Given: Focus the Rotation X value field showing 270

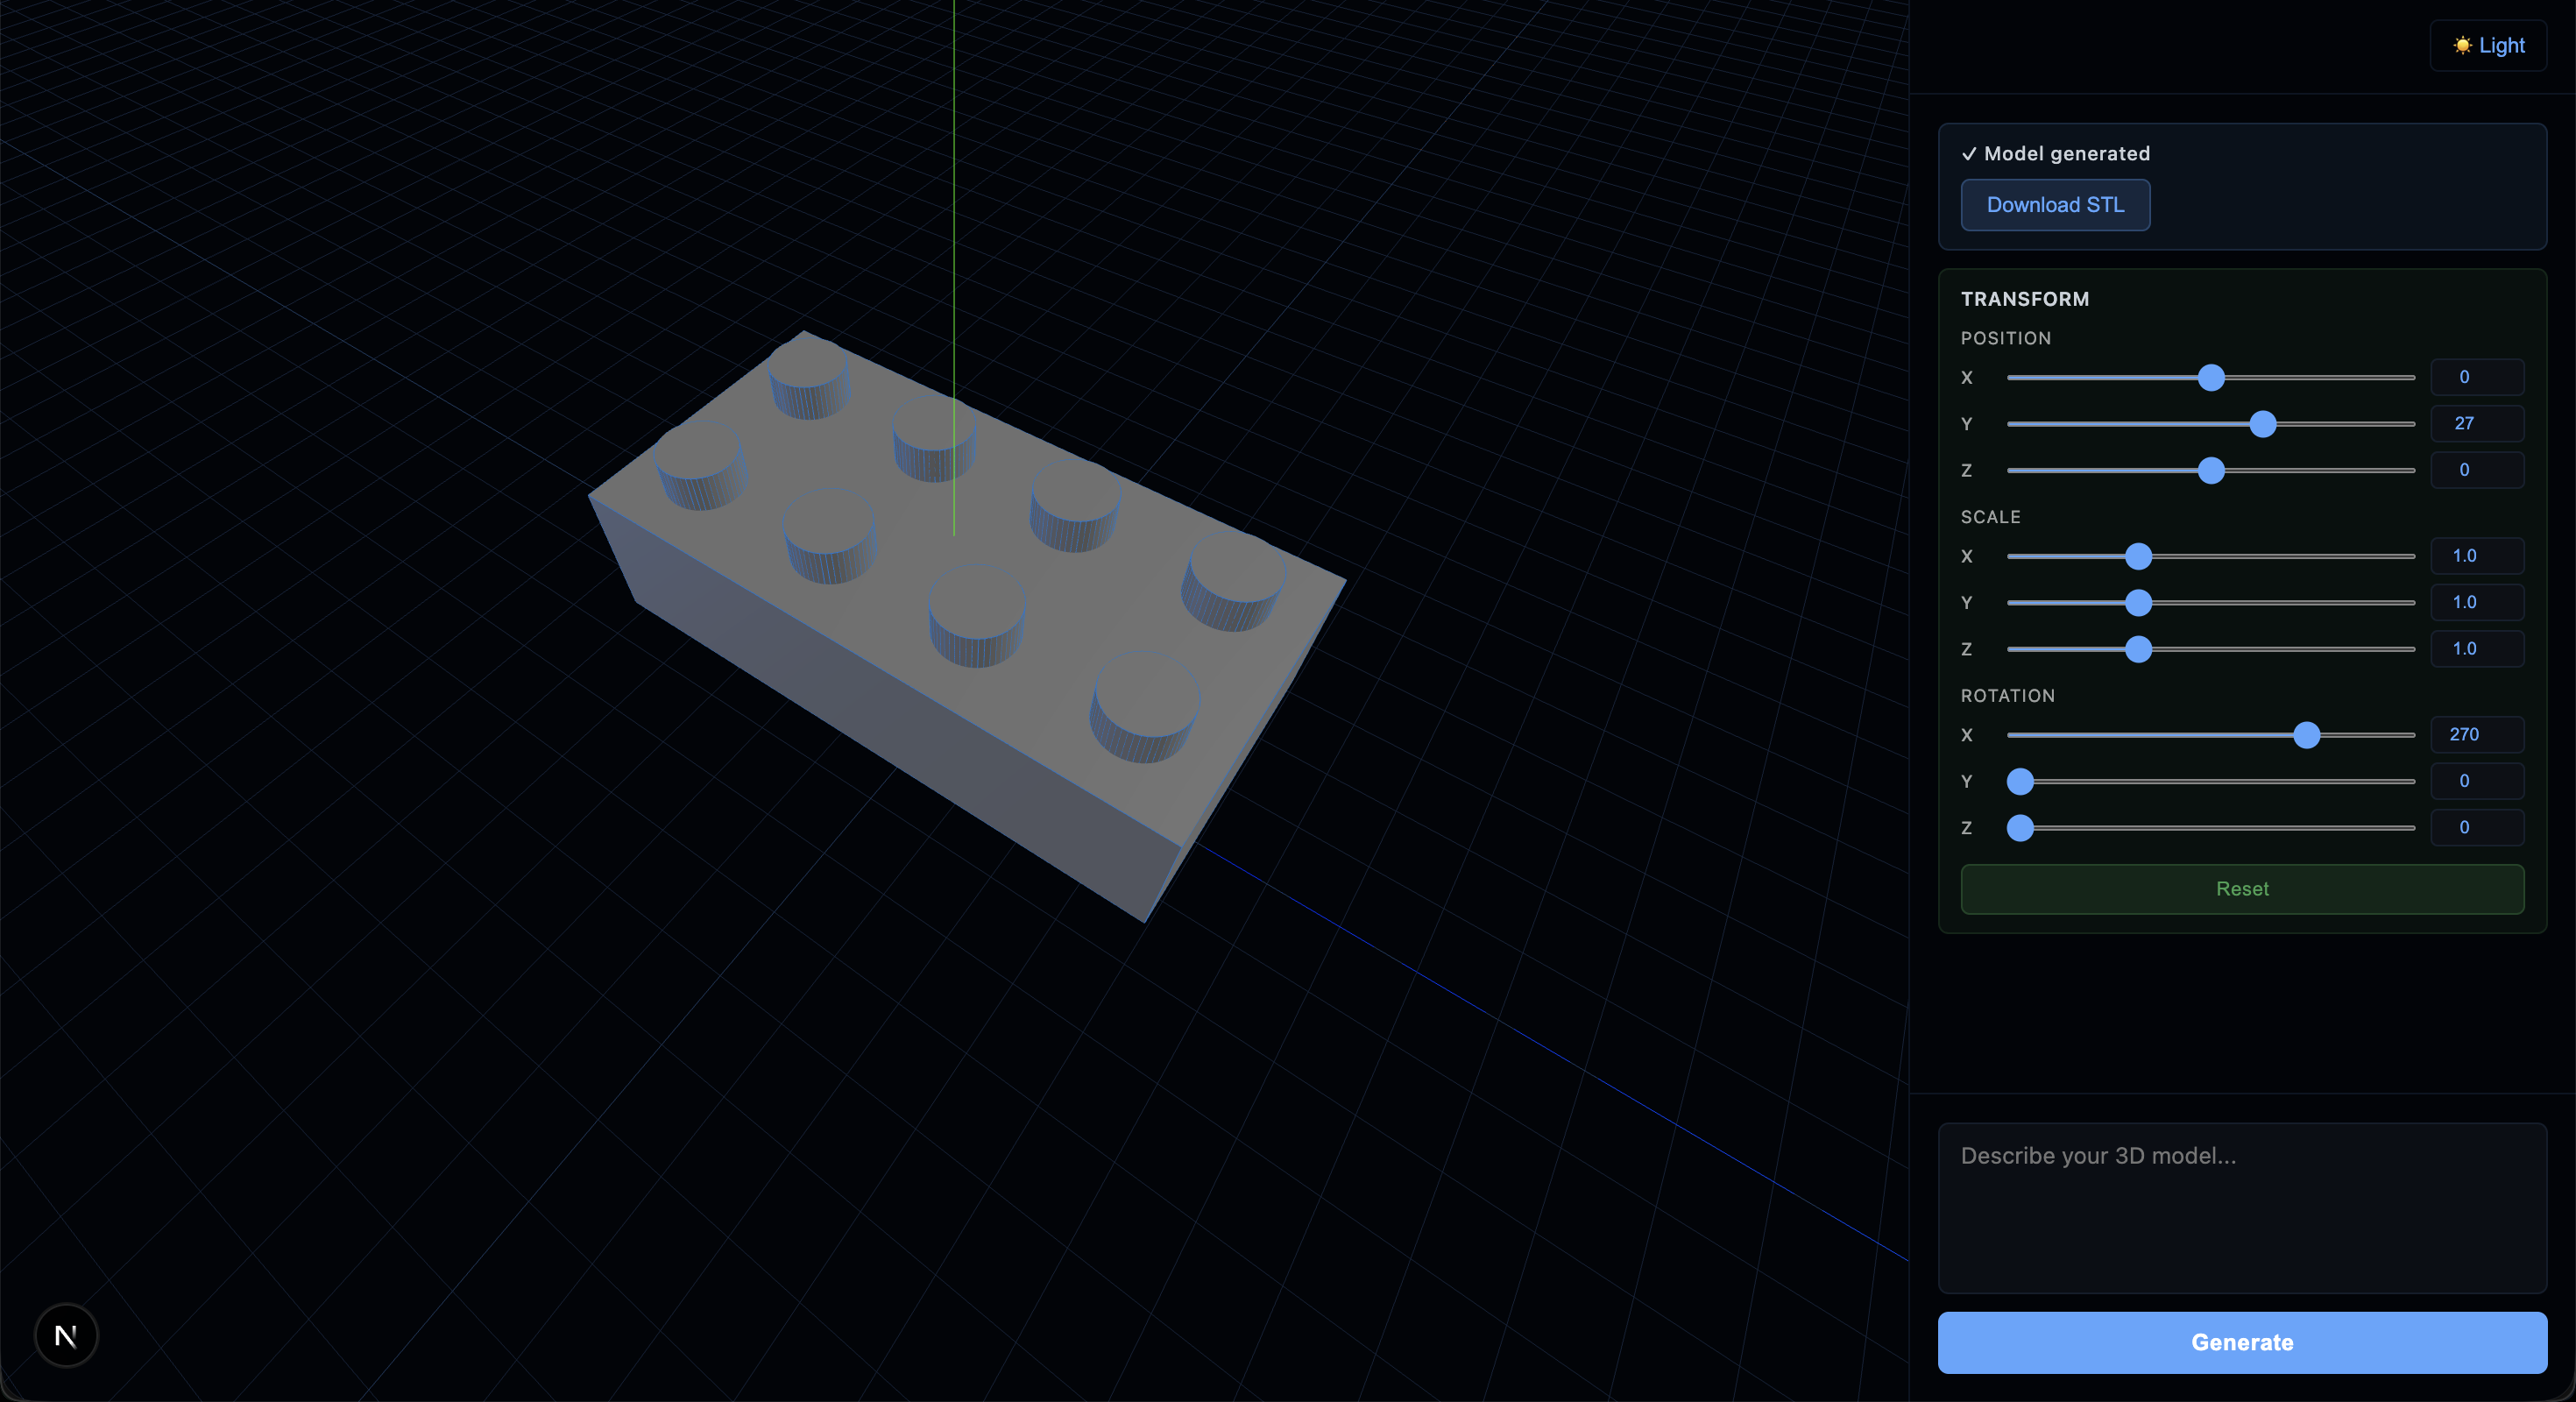Looking at the screenshot, I should pyautogui.click(x=2476, y=735).
